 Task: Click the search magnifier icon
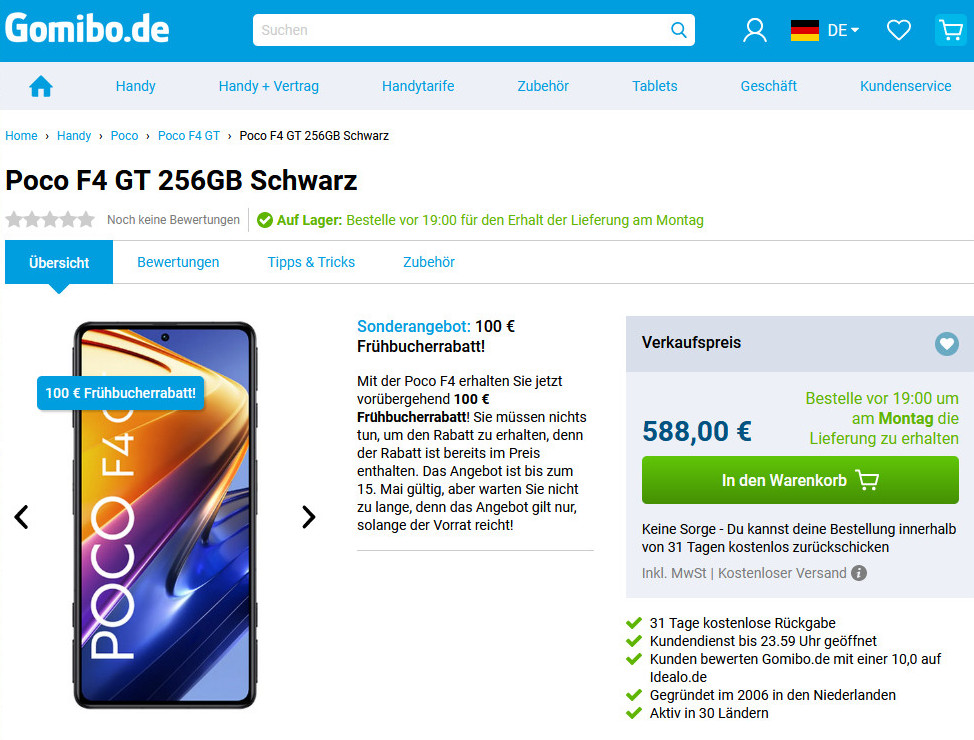(678, 30)
